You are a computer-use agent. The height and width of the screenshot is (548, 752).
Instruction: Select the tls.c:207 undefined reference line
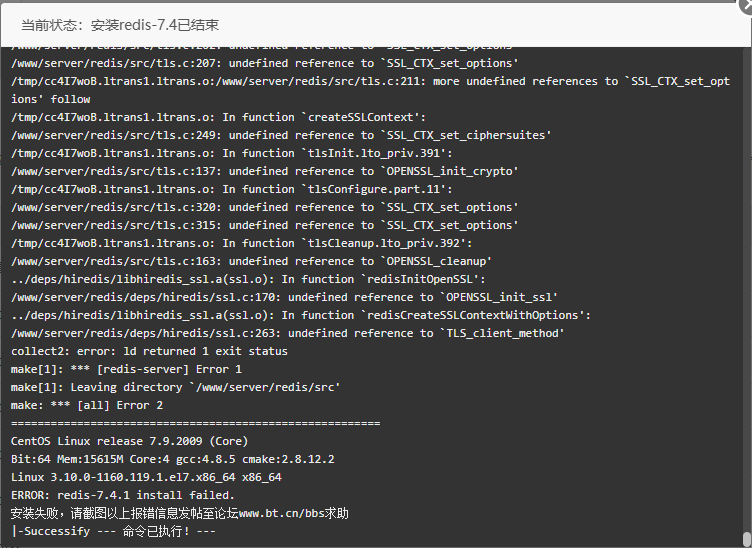tap(265, 63)
